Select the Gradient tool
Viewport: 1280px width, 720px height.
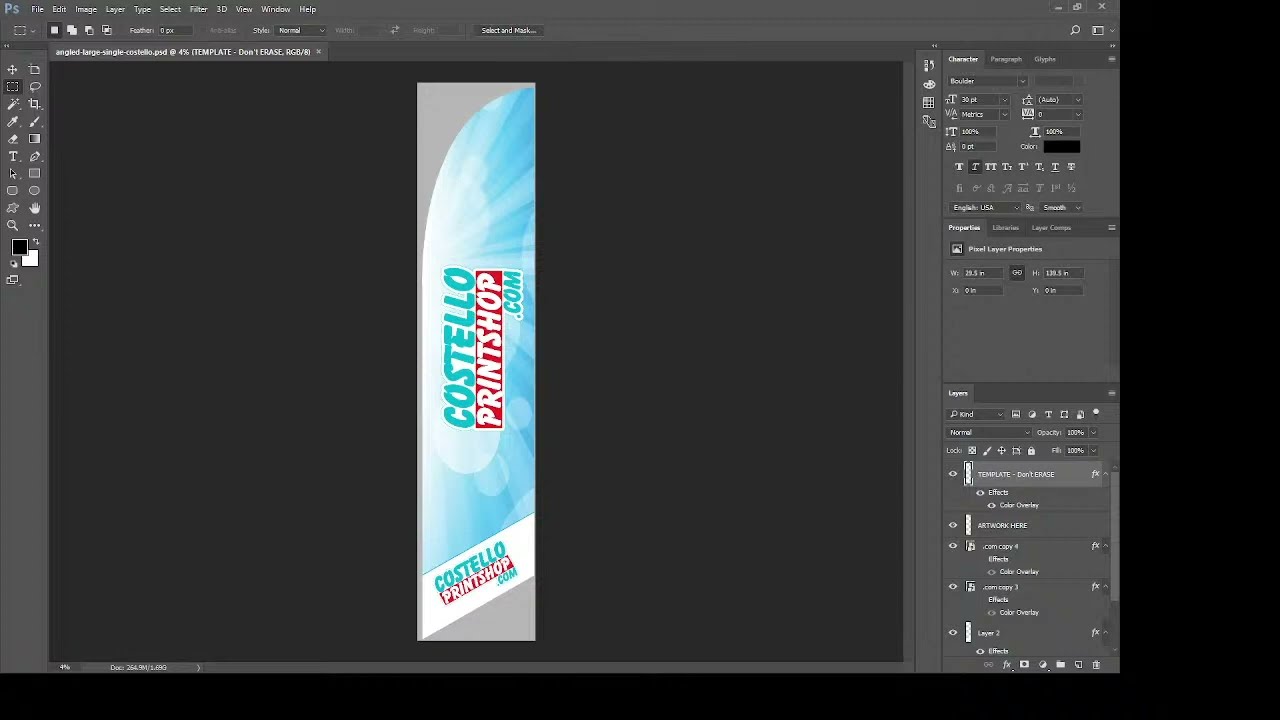click(35, 139)
